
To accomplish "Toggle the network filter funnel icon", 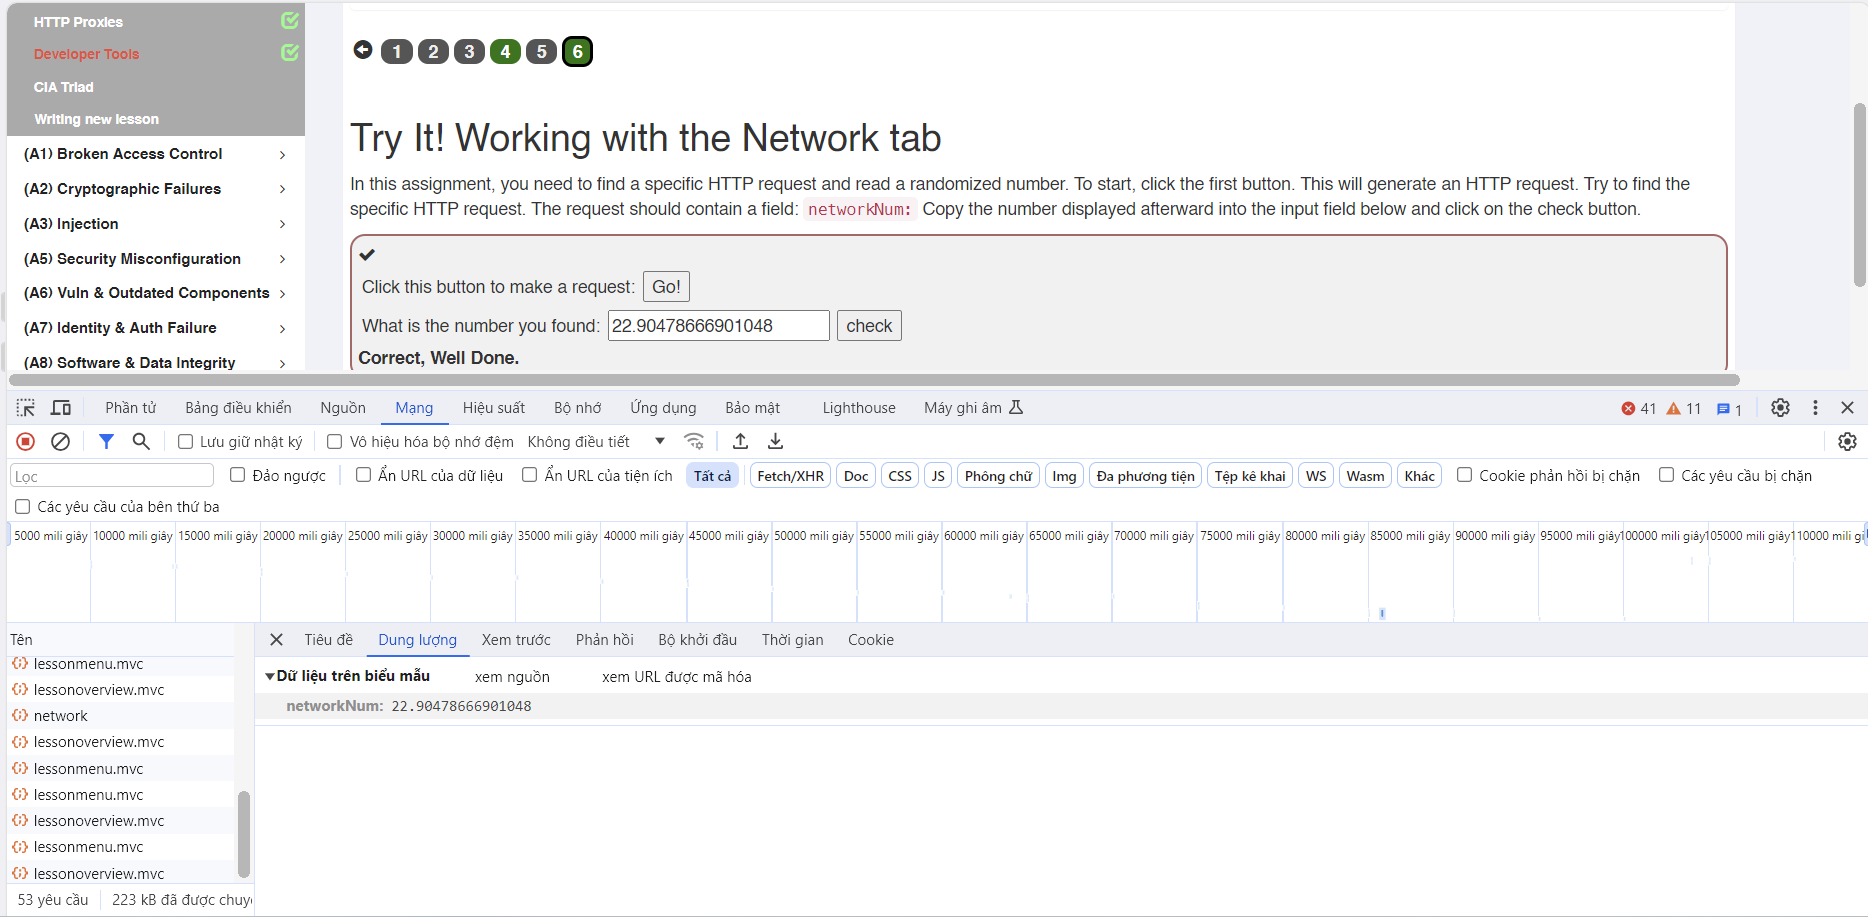I will (x=106, y=441).
